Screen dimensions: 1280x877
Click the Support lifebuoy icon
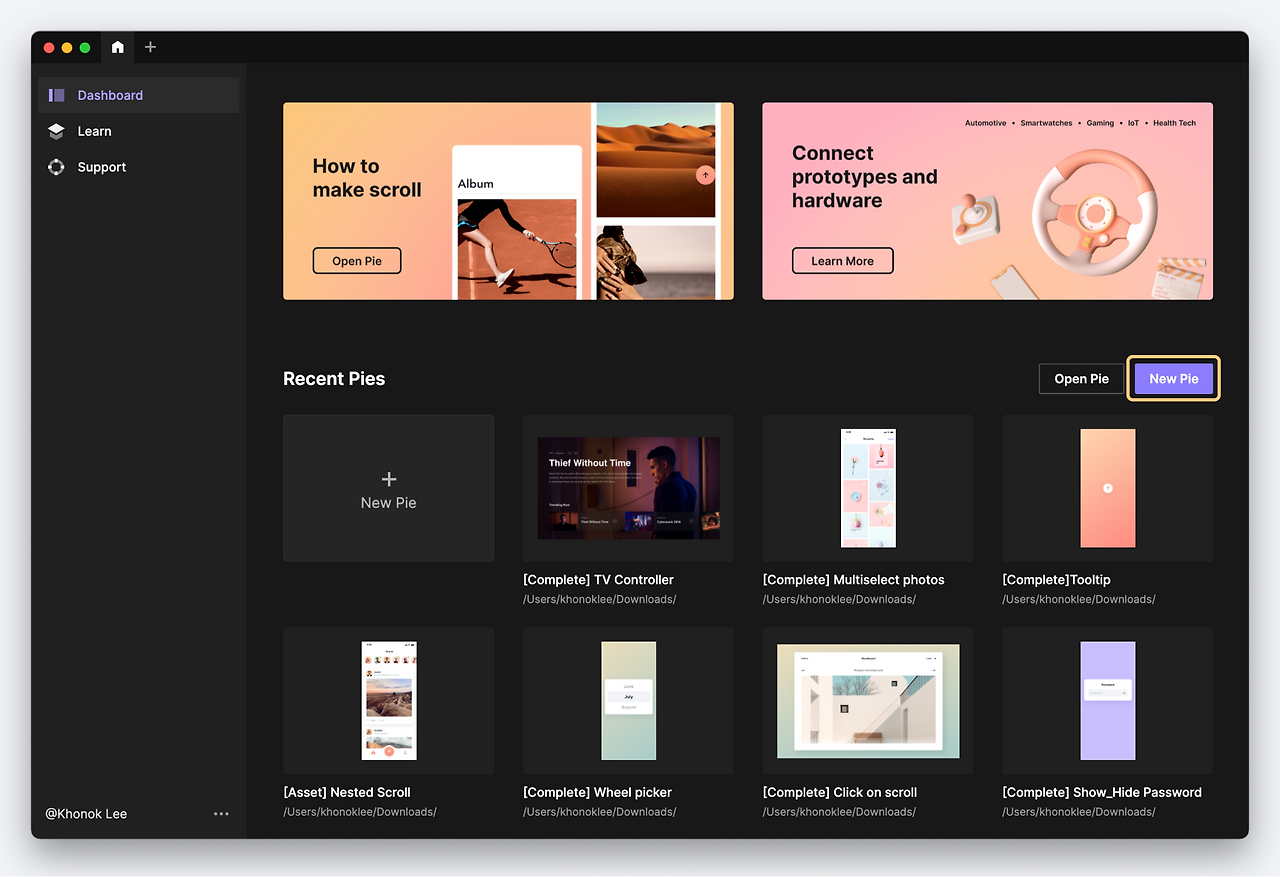(x=56, y=167)
